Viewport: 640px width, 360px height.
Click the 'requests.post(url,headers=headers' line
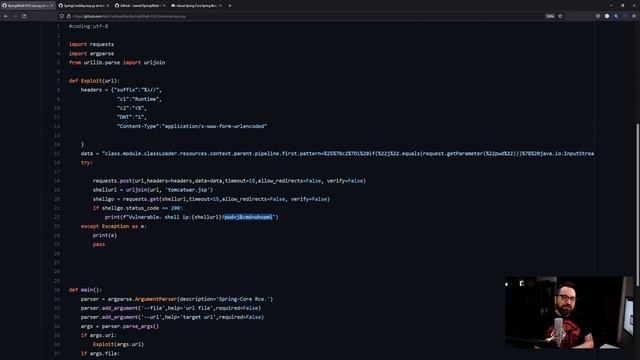(229, 181)
